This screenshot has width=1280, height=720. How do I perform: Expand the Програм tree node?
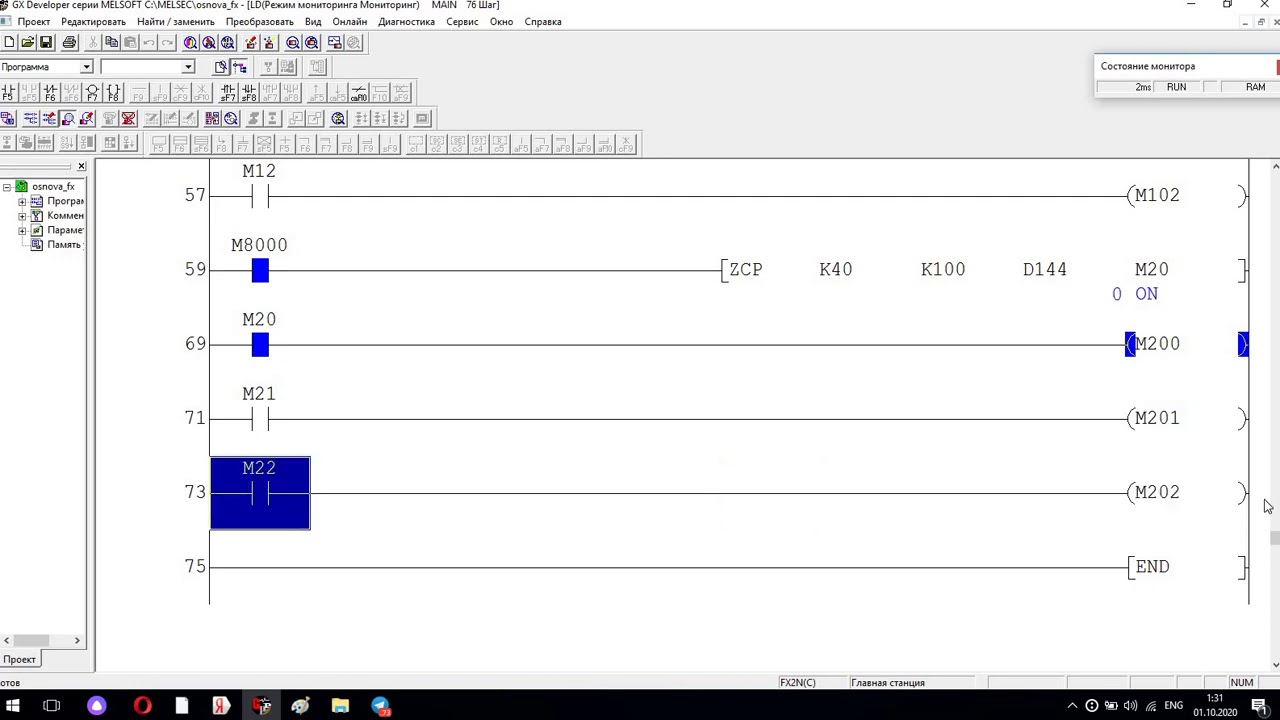[22, 201]
